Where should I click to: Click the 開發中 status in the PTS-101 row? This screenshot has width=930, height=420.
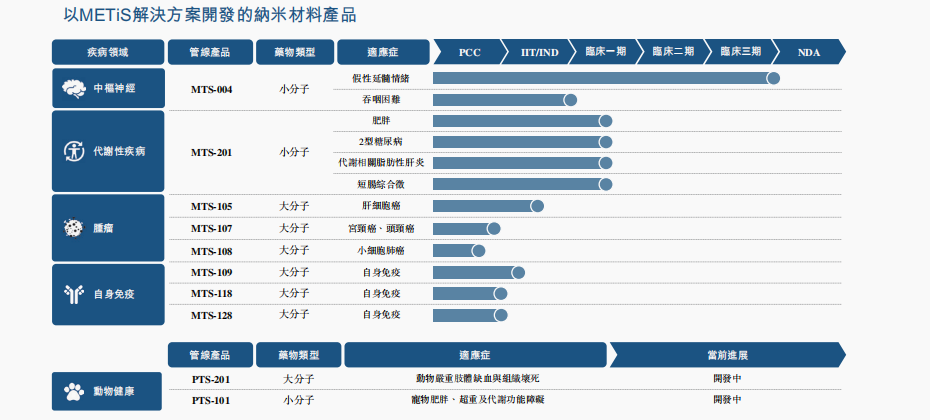pyautogui.click(x=727, y=399)
